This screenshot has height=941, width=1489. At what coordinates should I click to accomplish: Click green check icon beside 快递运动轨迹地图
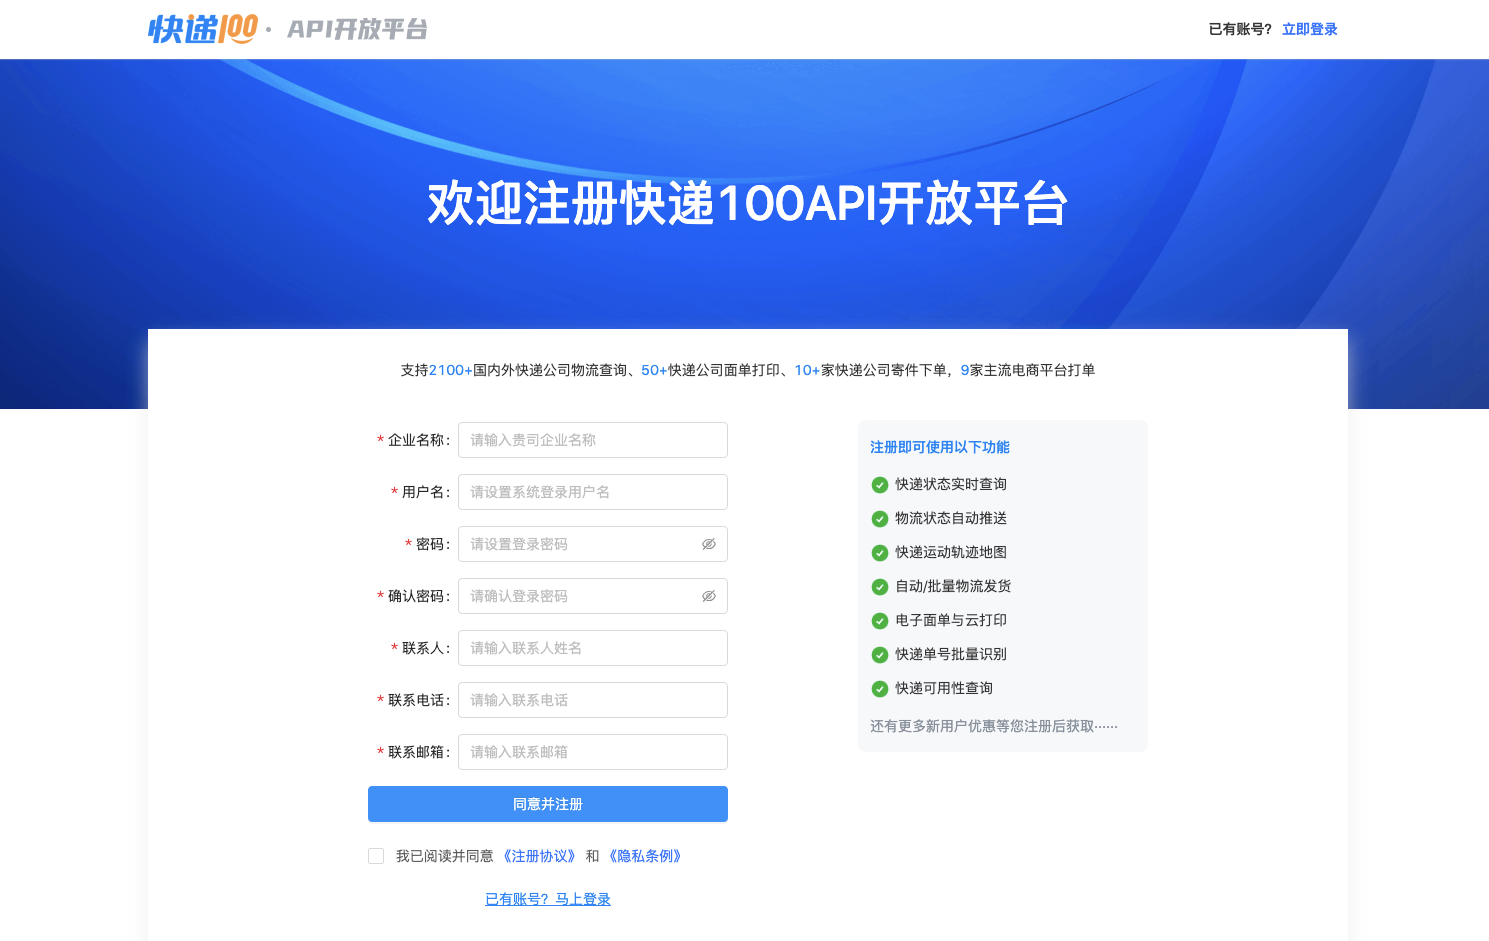(880, 553)
